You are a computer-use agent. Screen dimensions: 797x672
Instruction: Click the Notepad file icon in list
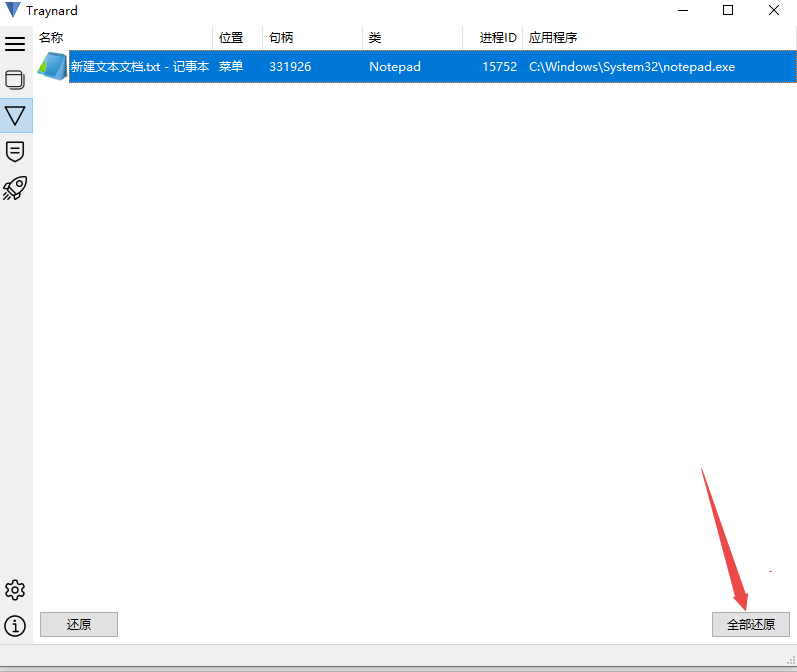point(51,67)
